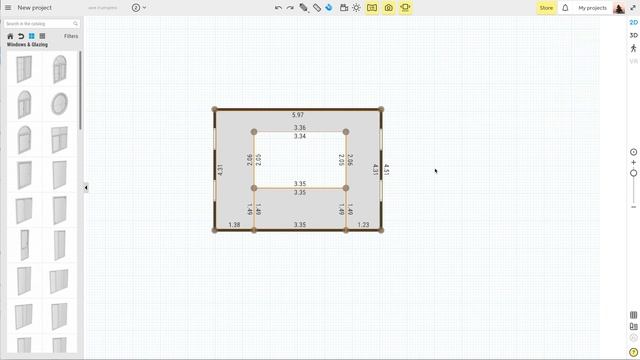Switch to 3D view
The width and height of the screenshot is (640, 360).
pyautogui.click(x=633, y=36)
